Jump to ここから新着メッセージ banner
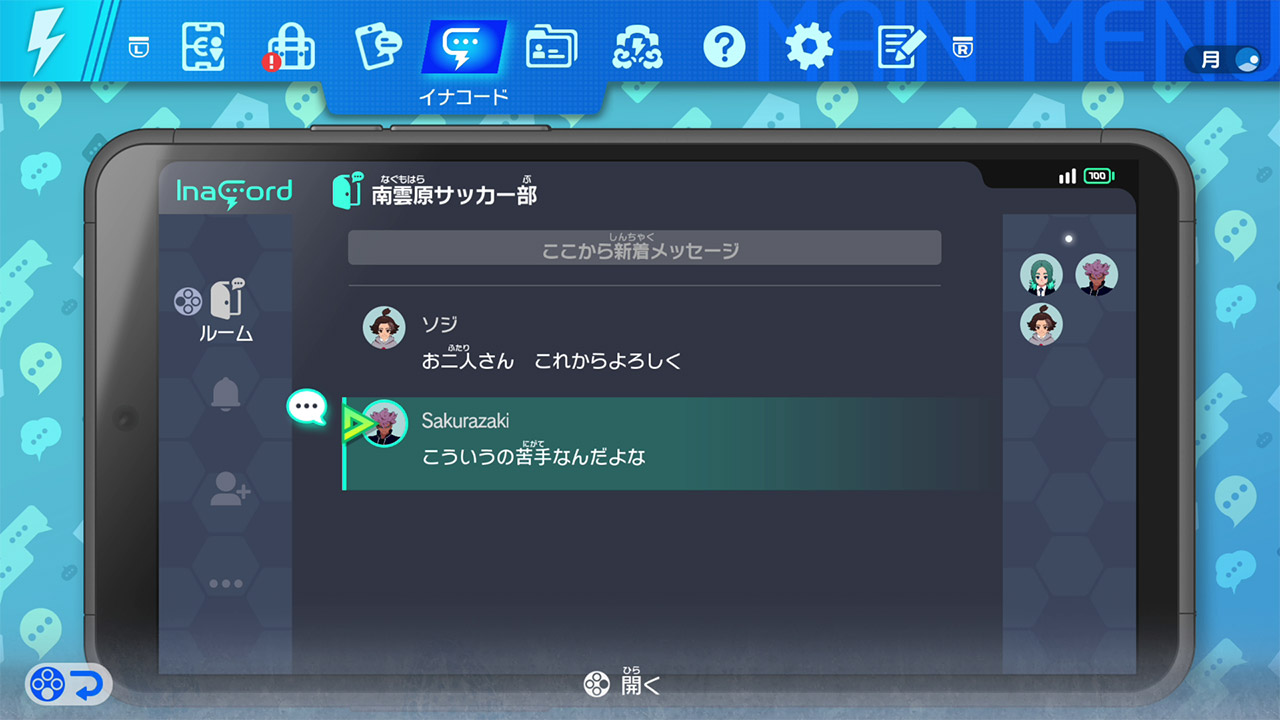 644,248
